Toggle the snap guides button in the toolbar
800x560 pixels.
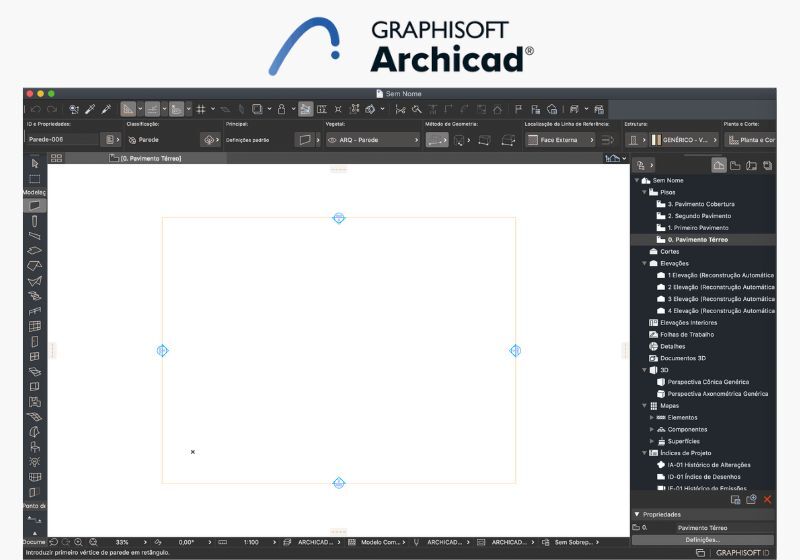point(152,109)
